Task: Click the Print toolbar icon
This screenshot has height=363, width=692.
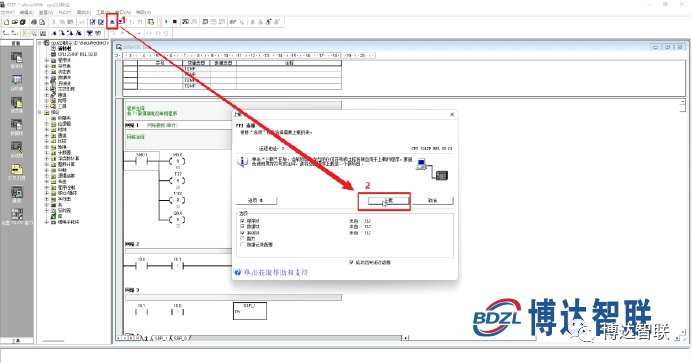Action: tap(34, 22)
